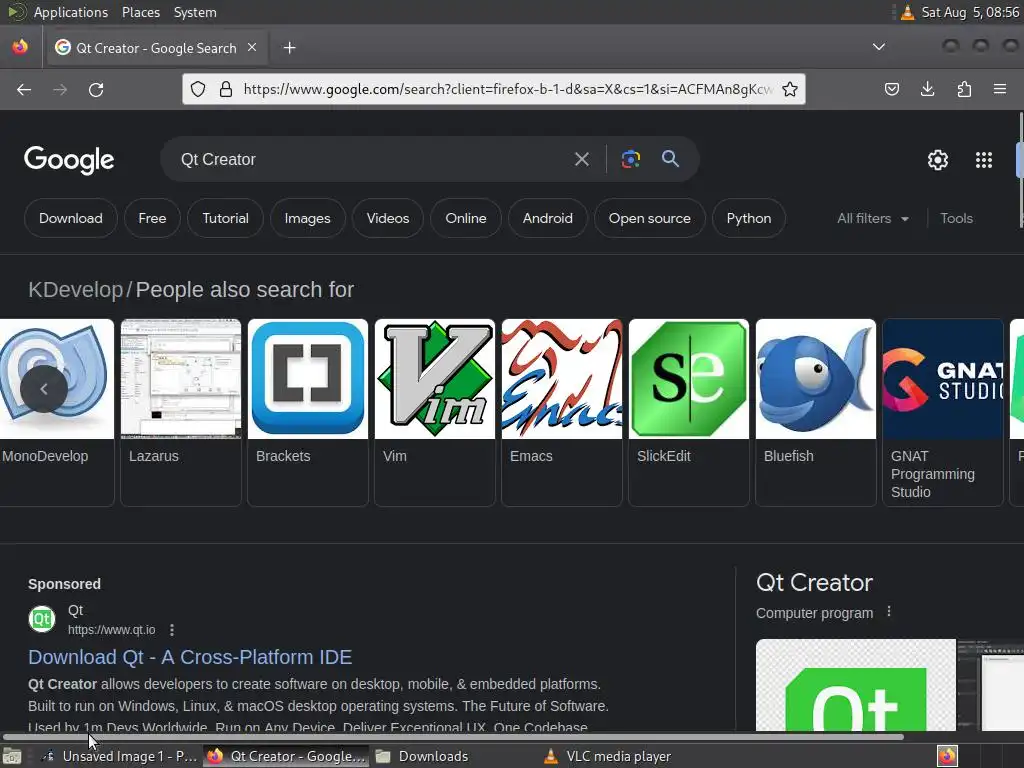Click the KDevelop heading link
This screenshot has width=1024, height=768.
click(76, 289)
